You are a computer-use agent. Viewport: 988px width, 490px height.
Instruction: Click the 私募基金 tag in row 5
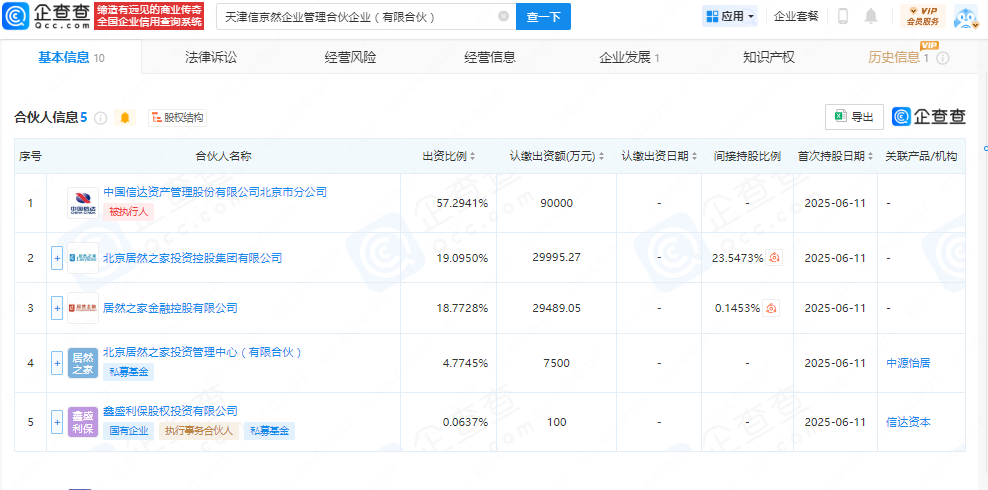pos(269,431)
